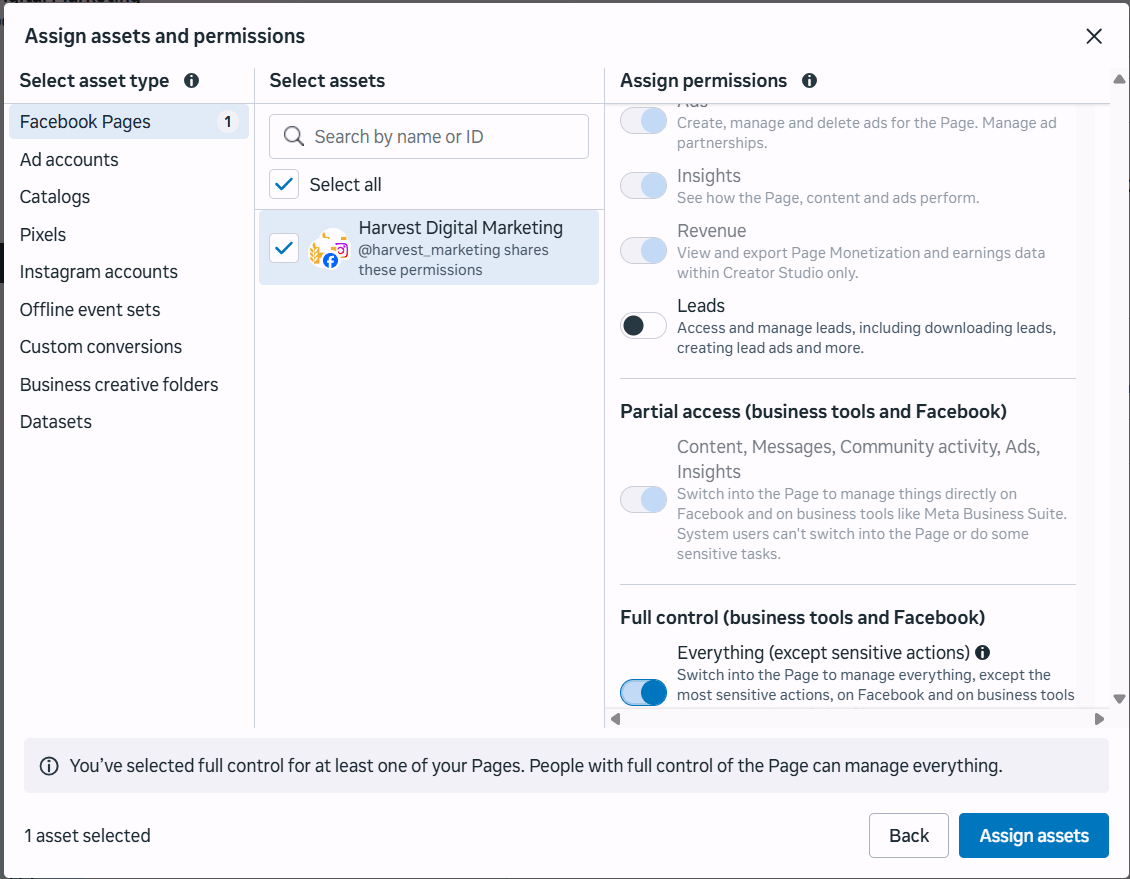Click the permissions panel scroll down arrow
Image resolution: width=1130 pixels, height=879 pixels.
pos(1119,699)
